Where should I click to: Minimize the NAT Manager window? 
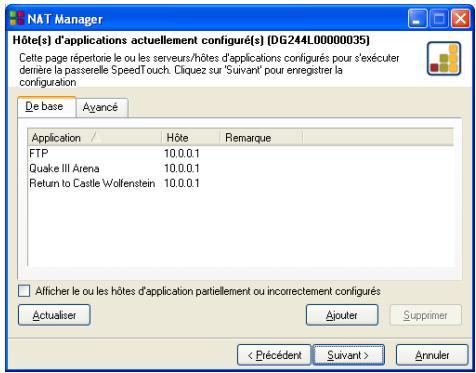[417, 19]
